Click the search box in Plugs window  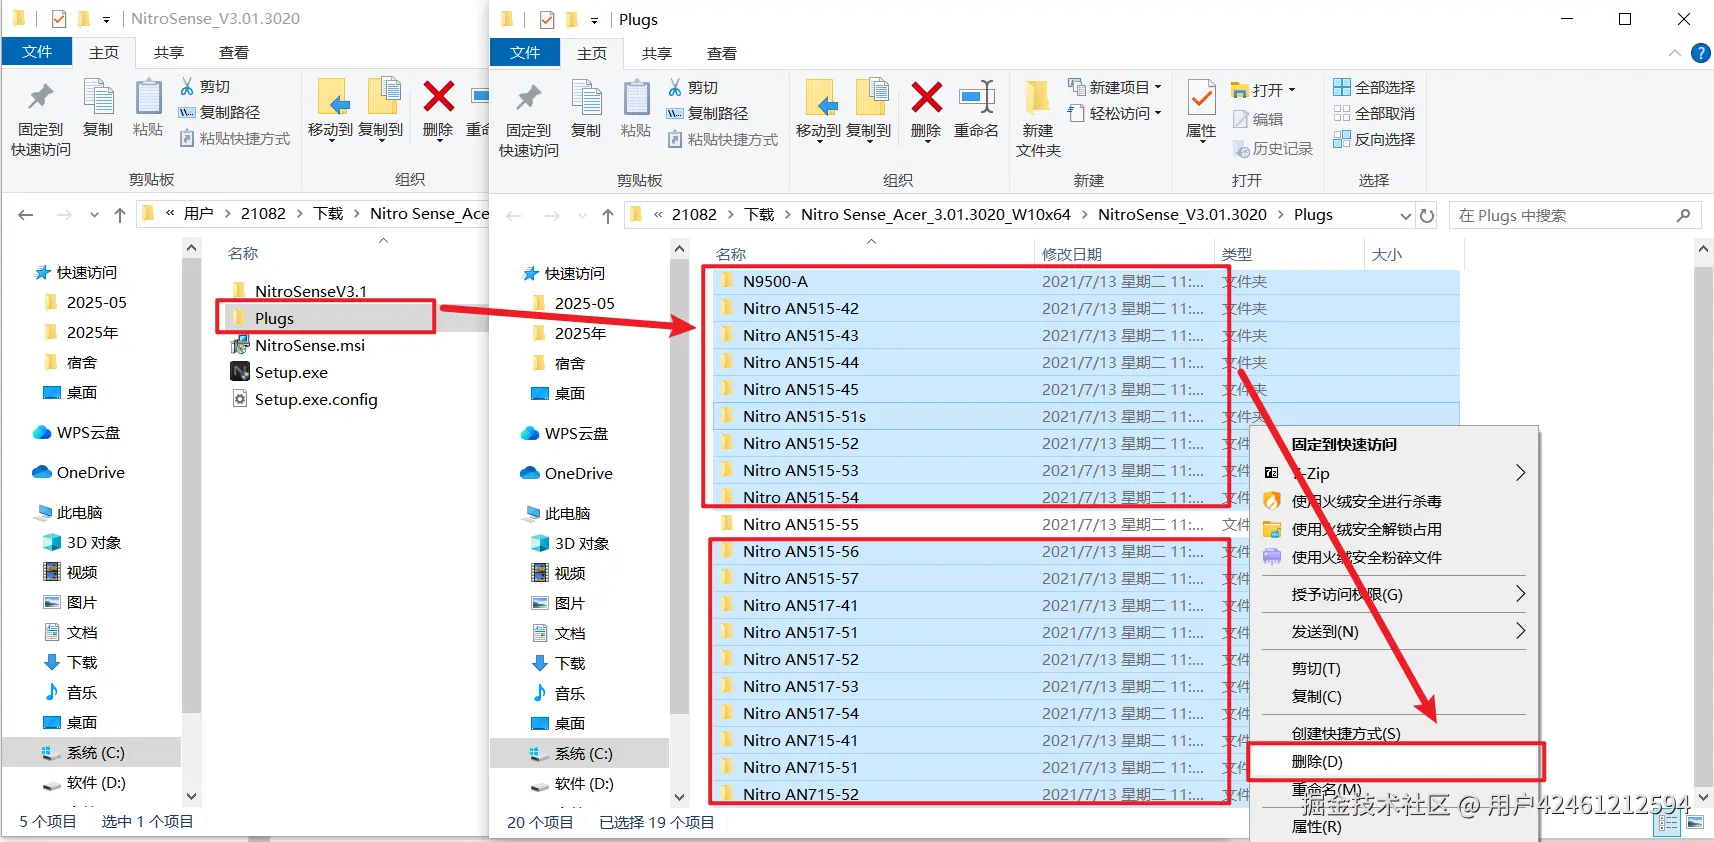coord(1575,215)
